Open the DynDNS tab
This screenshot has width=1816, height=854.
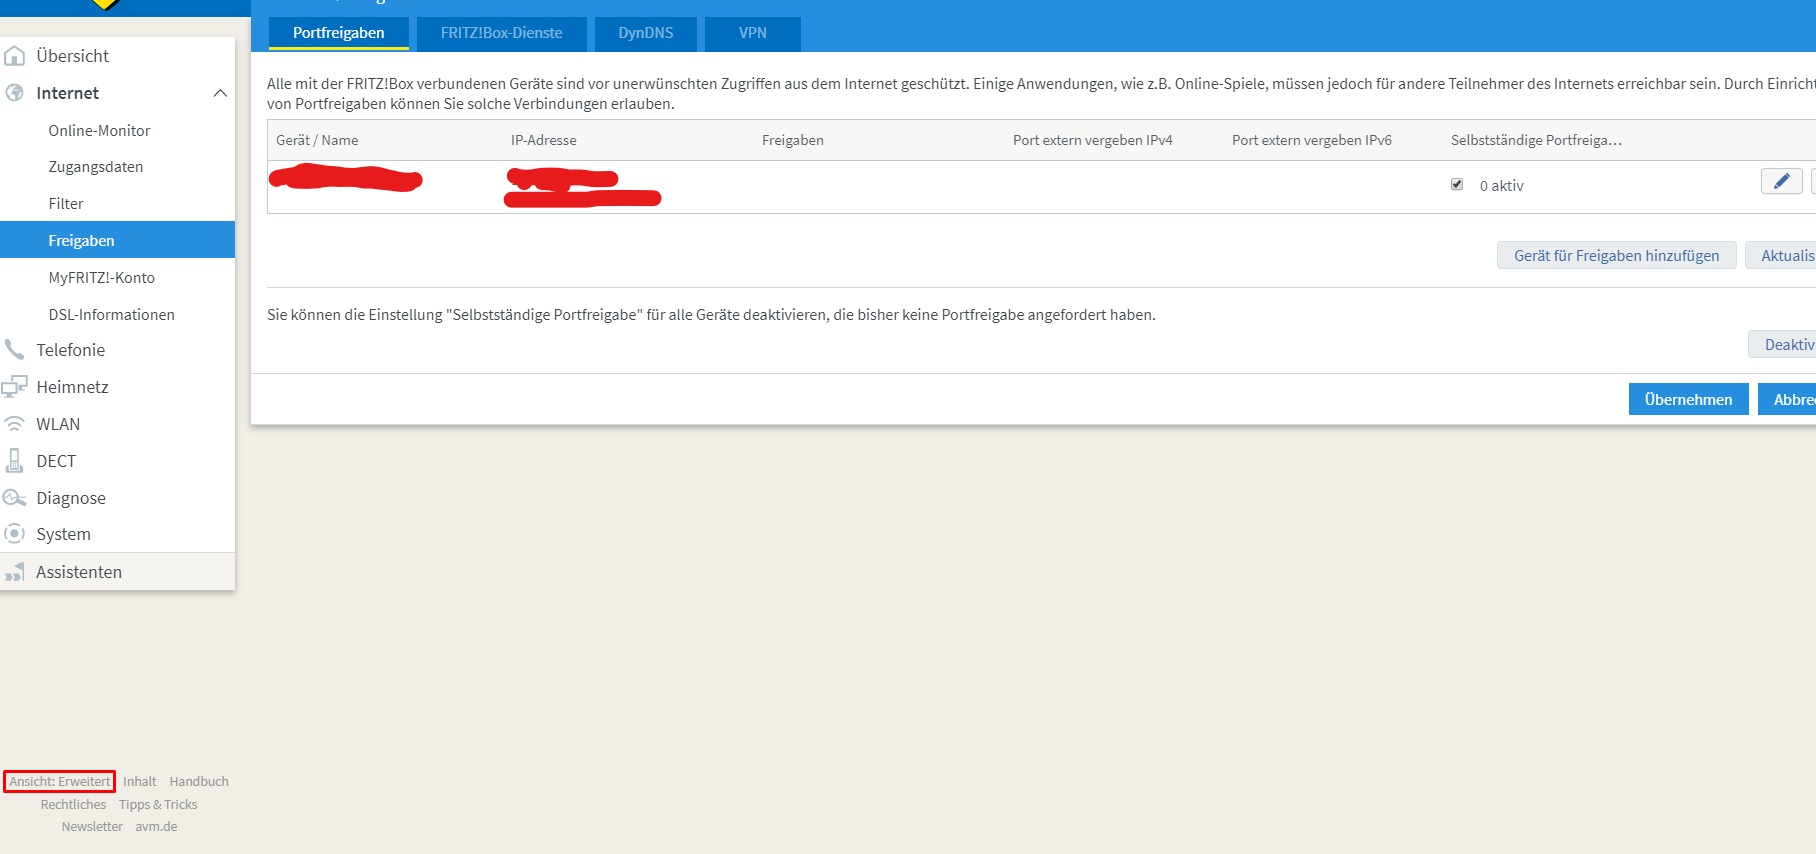pyautogui.click(x=645, y=33)
